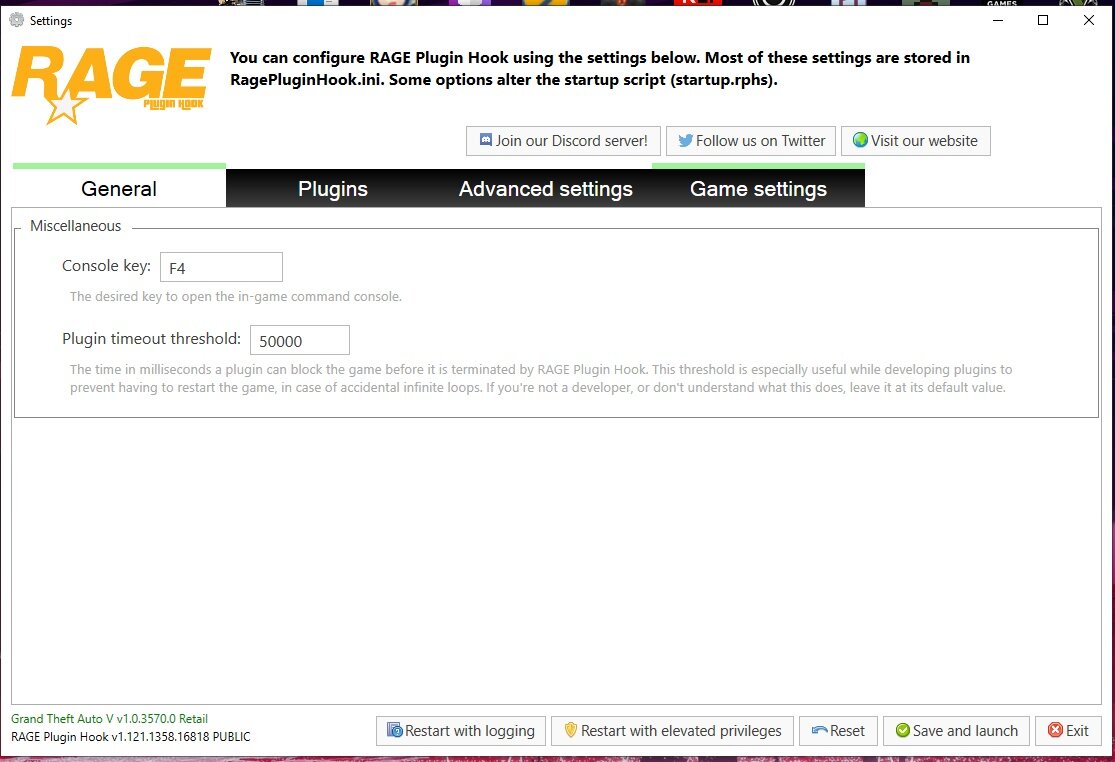Maximize the Settings window

[1043, 20]
